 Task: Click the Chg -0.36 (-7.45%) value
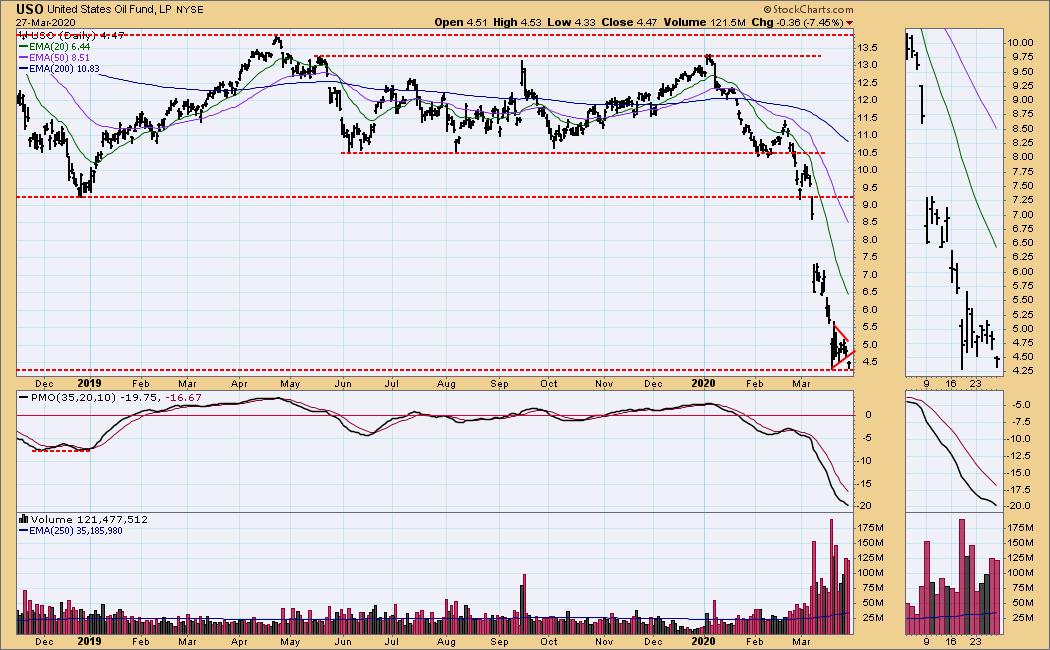(798, 22)
